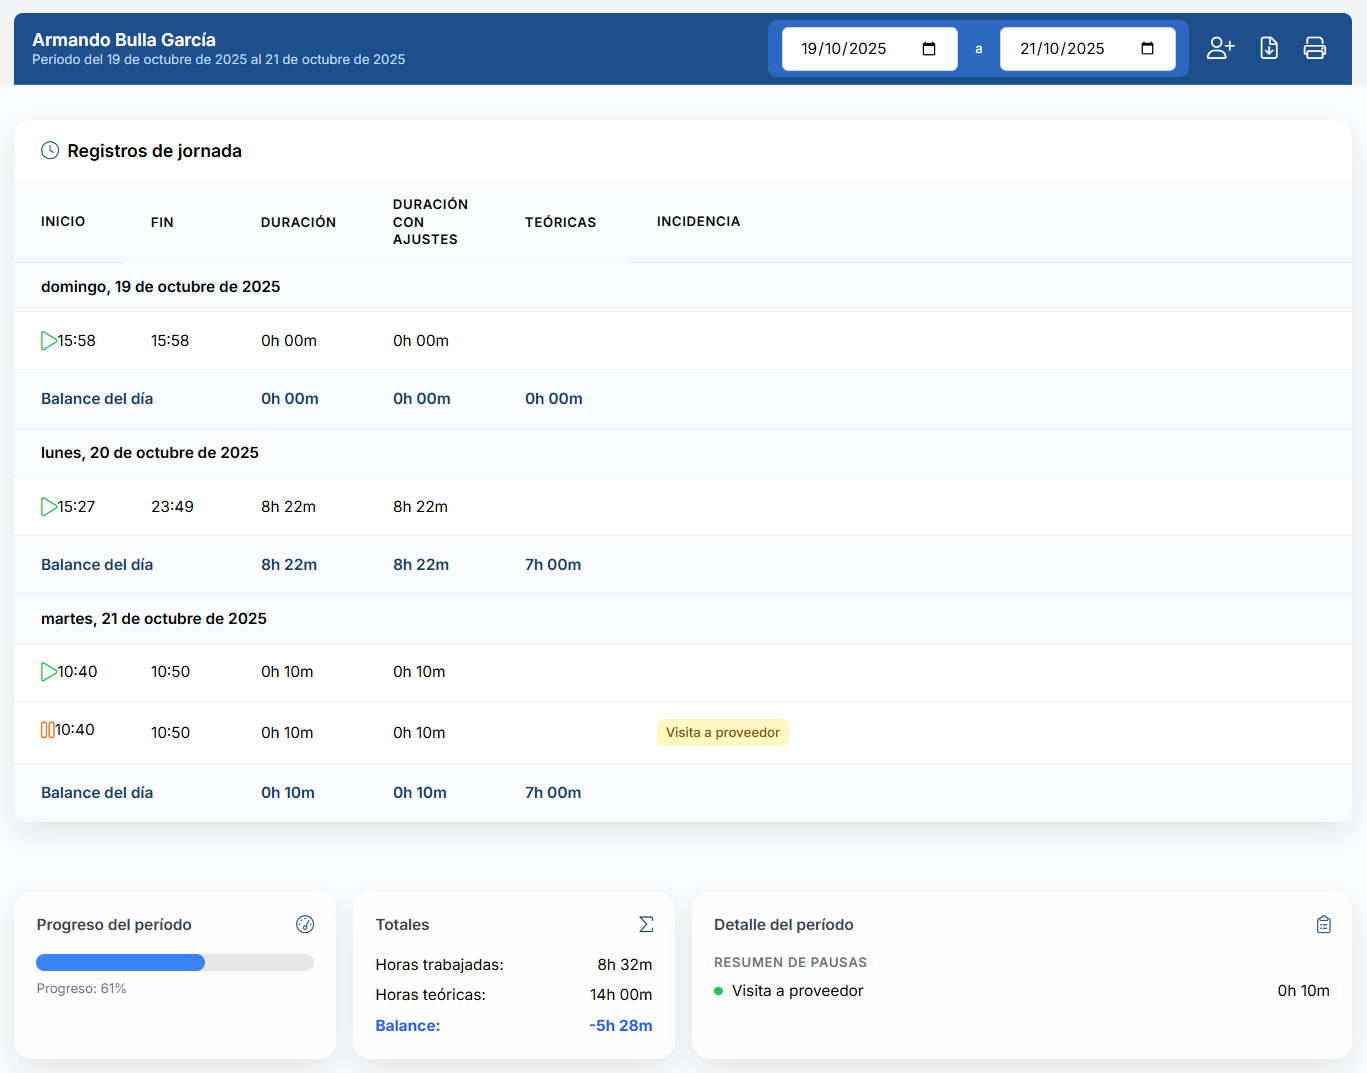Viewport: 1367px width, 1073px height.
Task: Click the clock icon beside Registros de jornada
Action: click(x=50, y=150)
